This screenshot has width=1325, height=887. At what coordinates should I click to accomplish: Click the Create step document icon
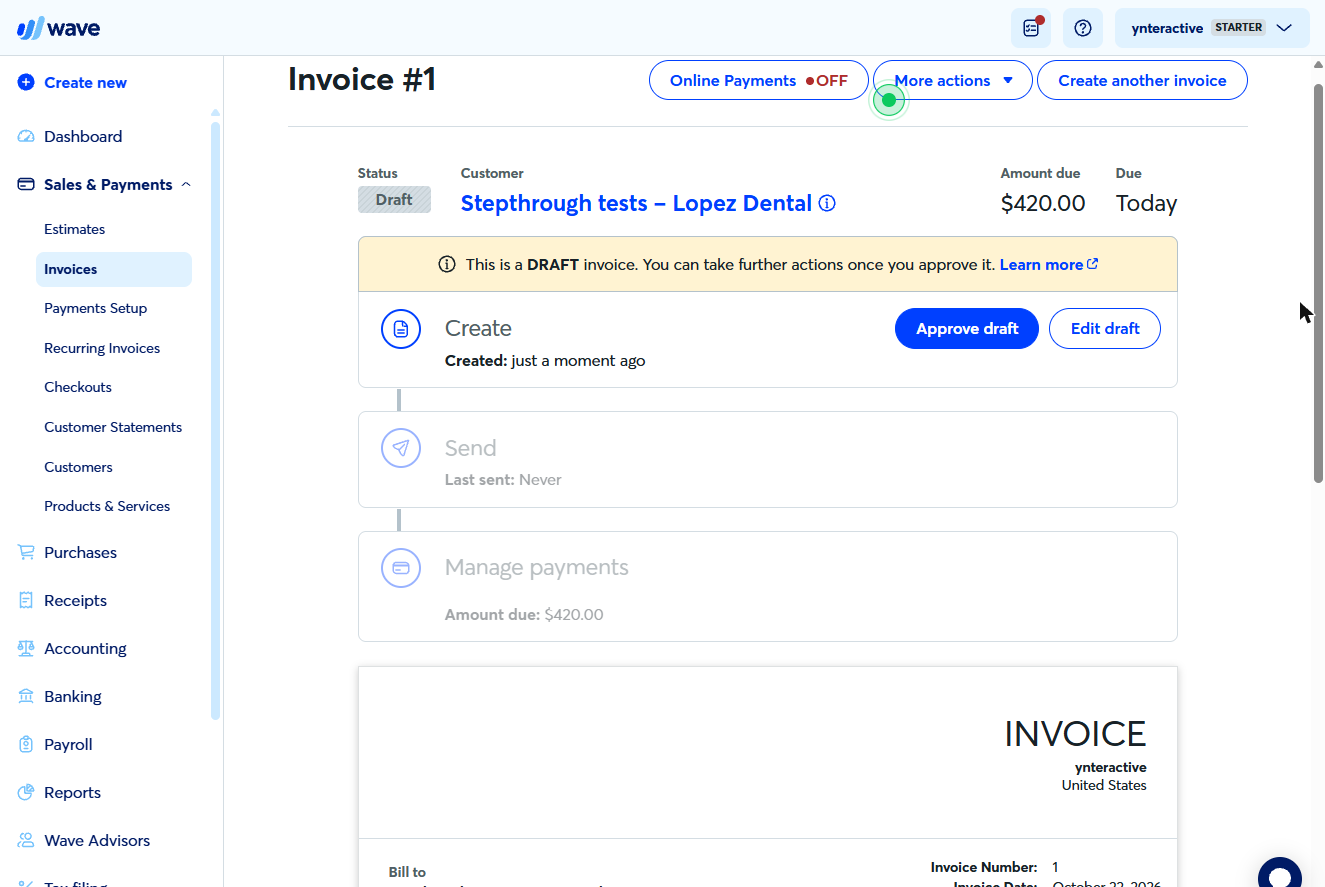click(401, 329)
